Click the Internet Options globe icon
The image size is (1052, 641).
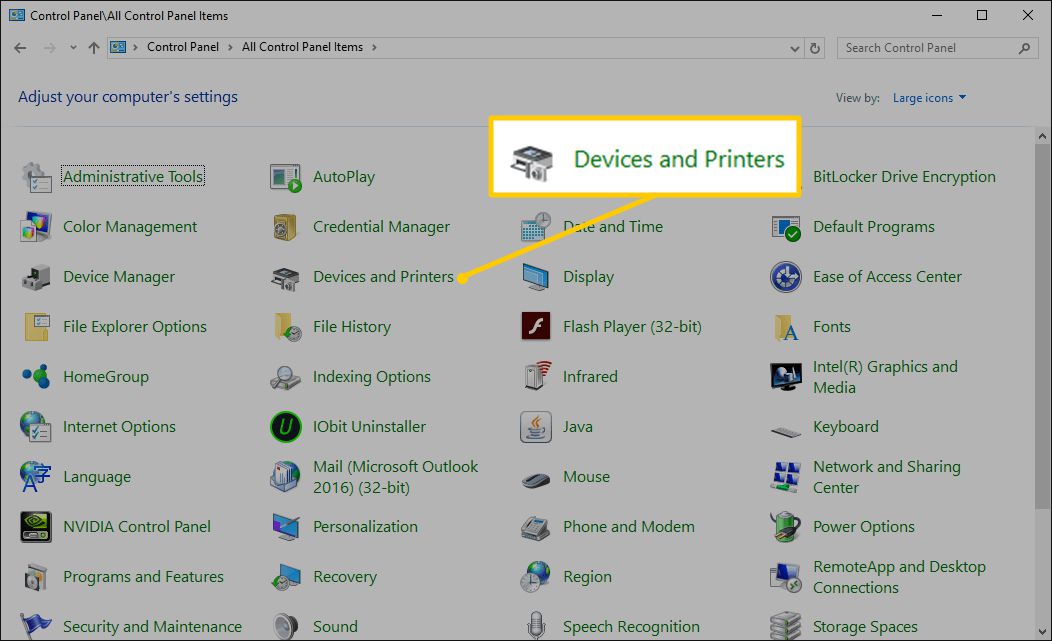[x=36, y=427]
